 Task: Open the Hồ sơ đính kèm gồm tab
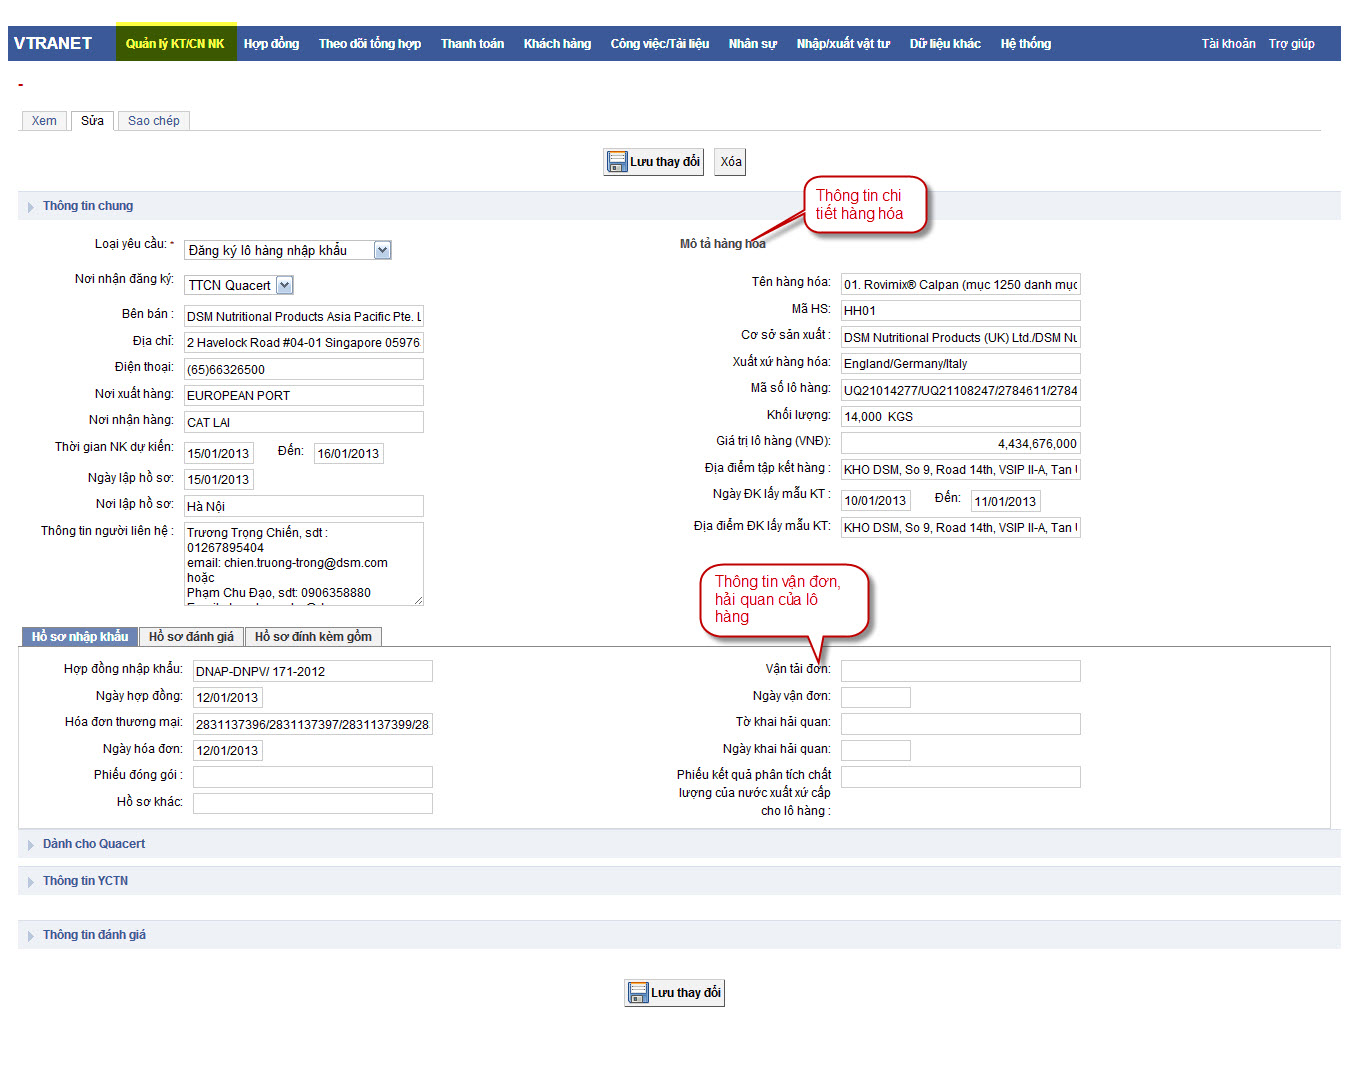click(x=313, y=637)
